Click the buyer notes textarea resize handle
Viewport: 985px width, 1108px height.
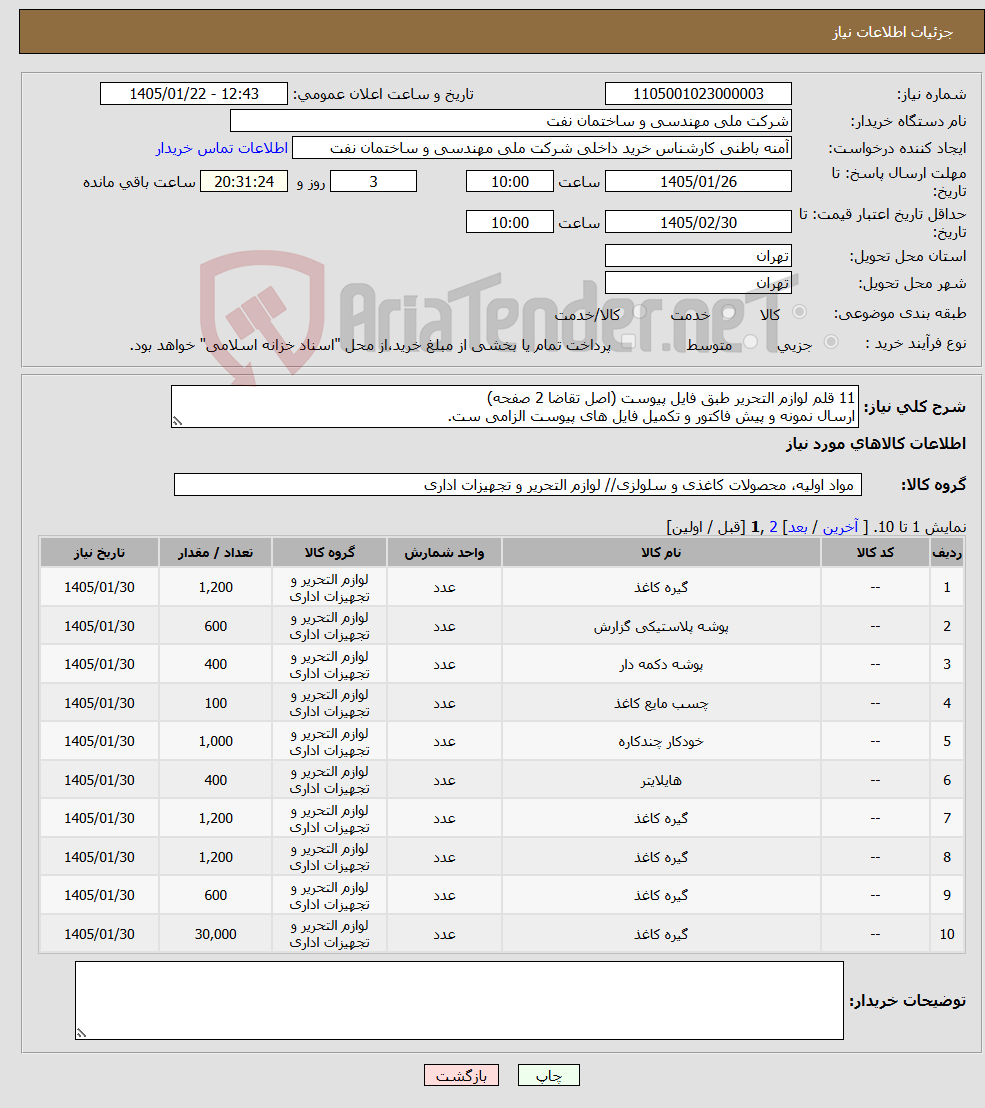[81, 1032]
